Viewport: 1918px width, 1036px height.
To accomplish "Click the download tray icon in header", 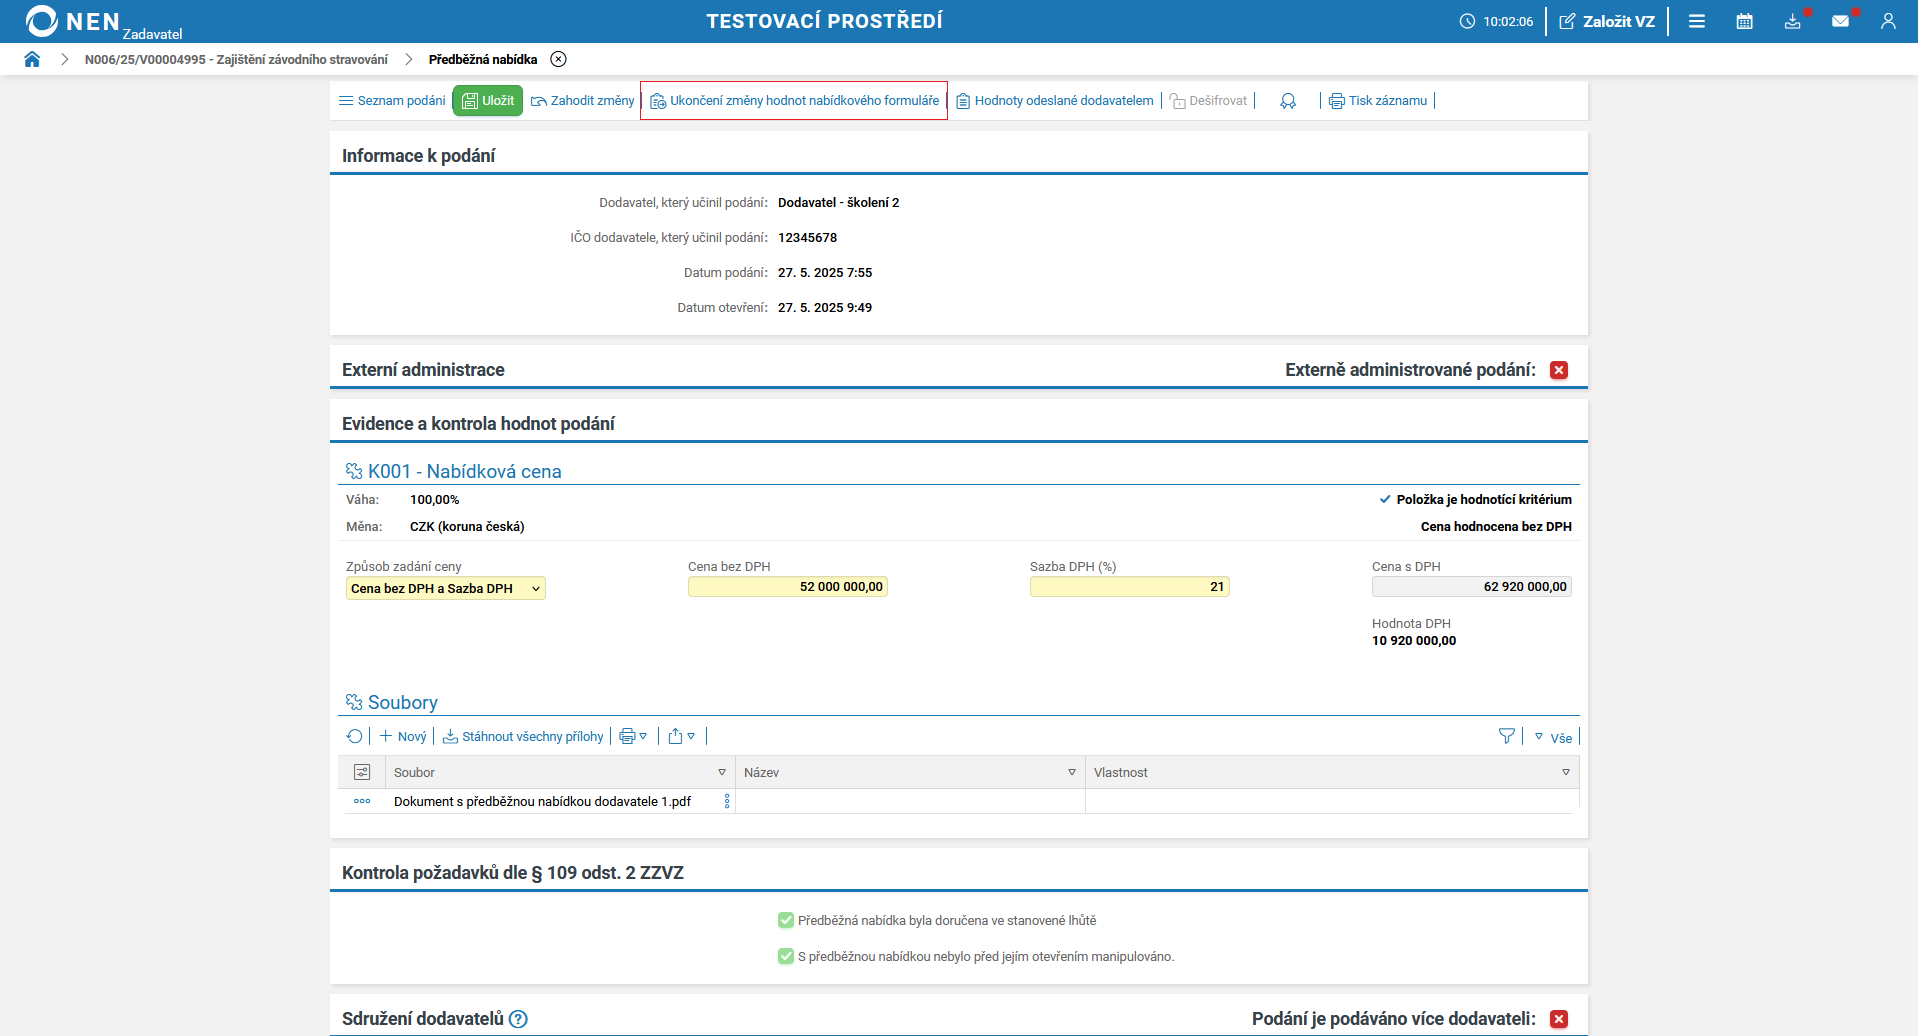I will tap(1792, 21).
